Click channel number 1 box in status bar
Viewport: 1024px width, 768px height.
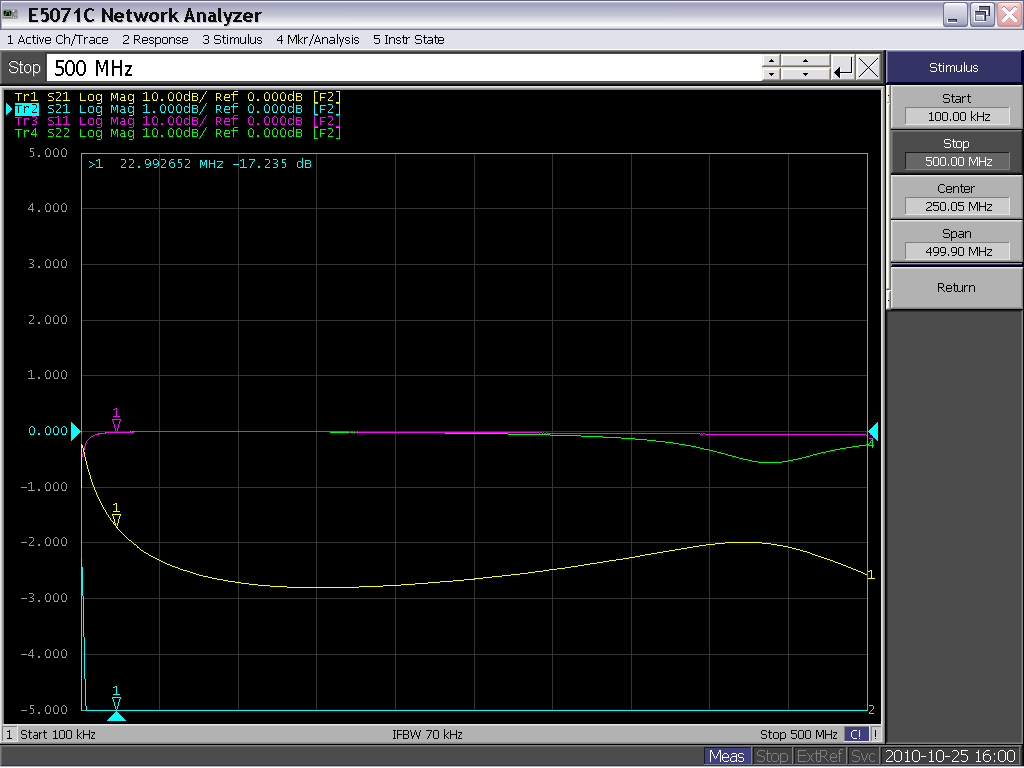(9, 735)
